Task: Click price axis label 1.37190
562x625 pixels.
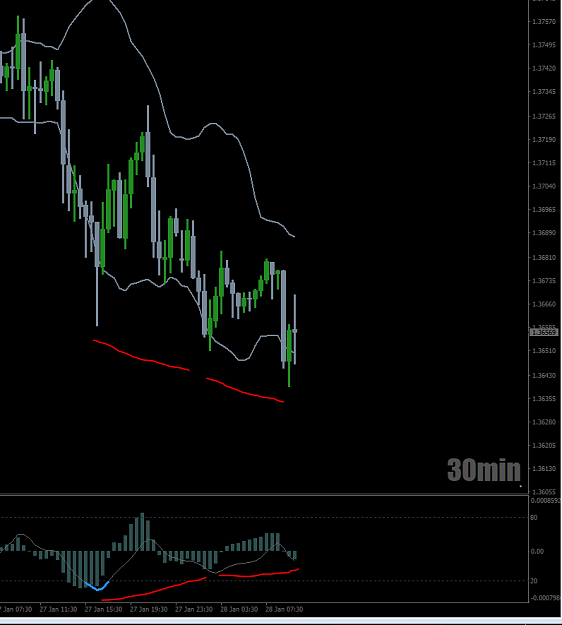Action: pos(544,140)
